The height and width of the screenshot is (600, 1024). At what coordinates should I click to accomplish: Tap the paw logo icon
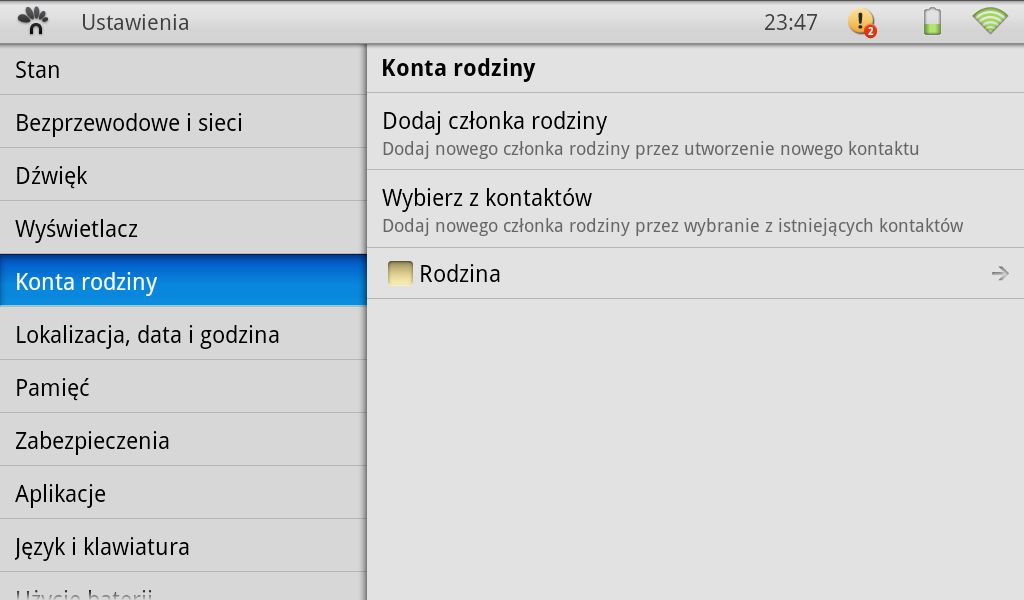click(33, 21)
